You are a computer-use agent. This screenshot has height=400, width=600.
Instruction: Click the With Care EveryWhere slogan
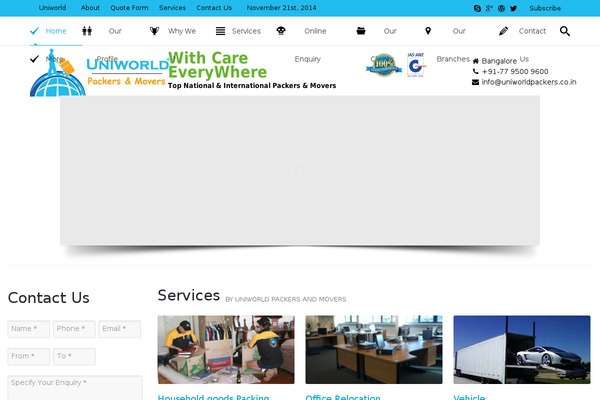point(217,65)
